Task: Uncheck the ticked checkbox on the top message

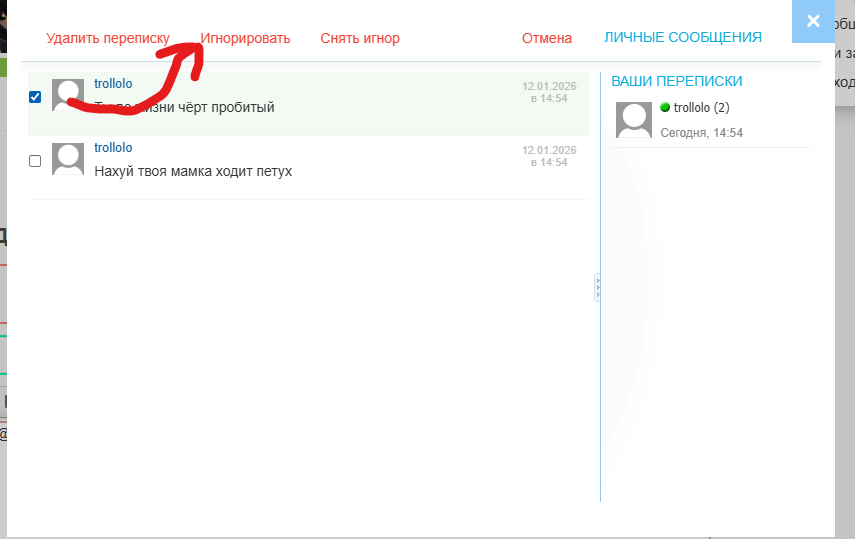Action: [x=35, y=97]
